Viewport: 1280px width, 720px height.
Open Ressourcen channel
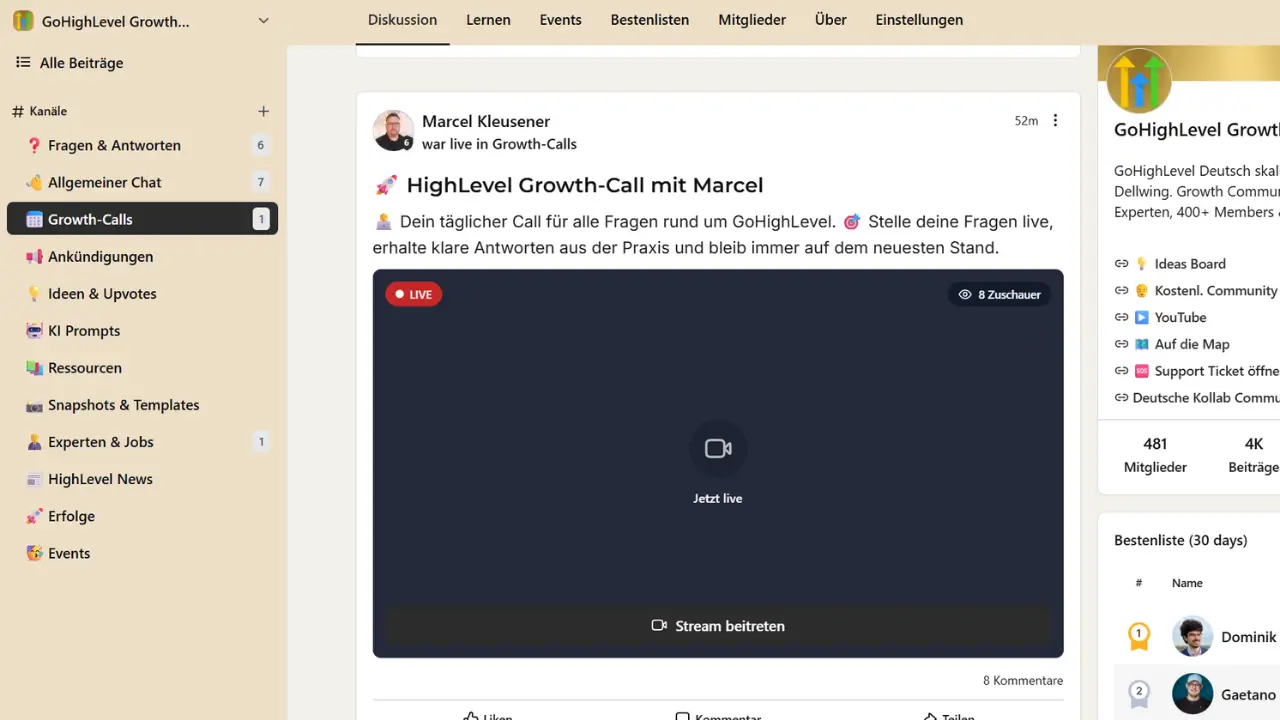pyautogui.click(x=142, y=367)
